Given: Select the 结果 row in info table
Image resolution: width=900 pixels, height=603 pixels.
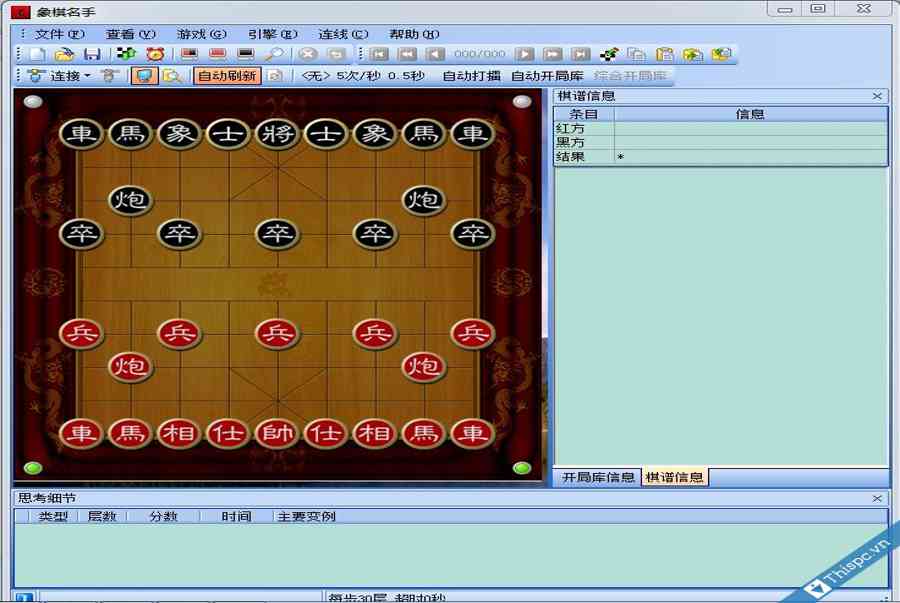Looking at the screenshot, I should click(x=720, y=157).
